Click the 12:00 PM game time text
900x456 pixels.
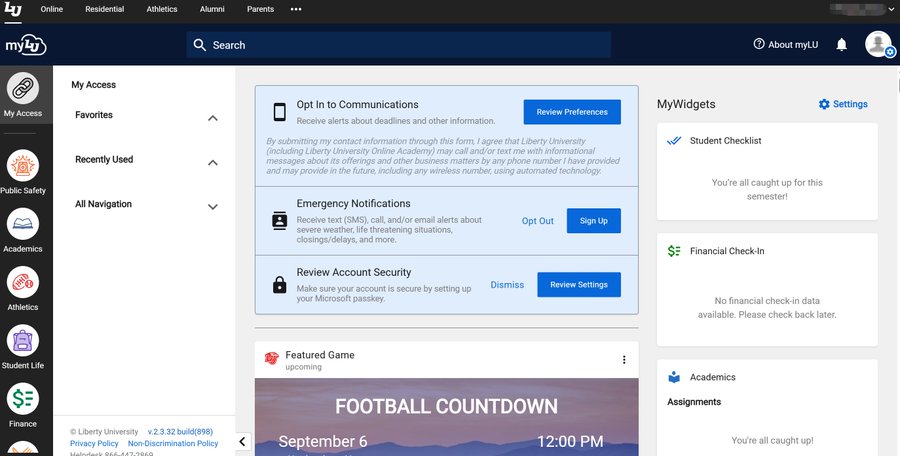click(x=570, y=441)
